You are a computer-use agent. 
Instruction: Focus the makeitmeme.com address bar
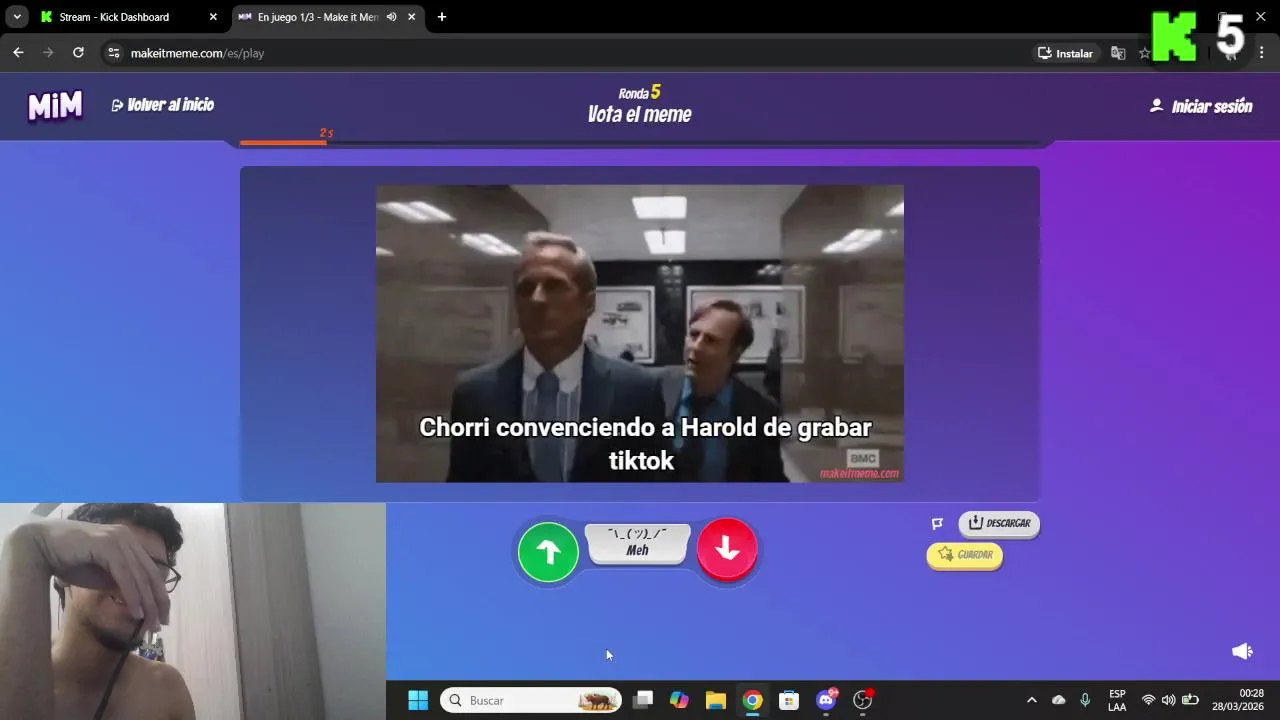click(x=570, y=53)
